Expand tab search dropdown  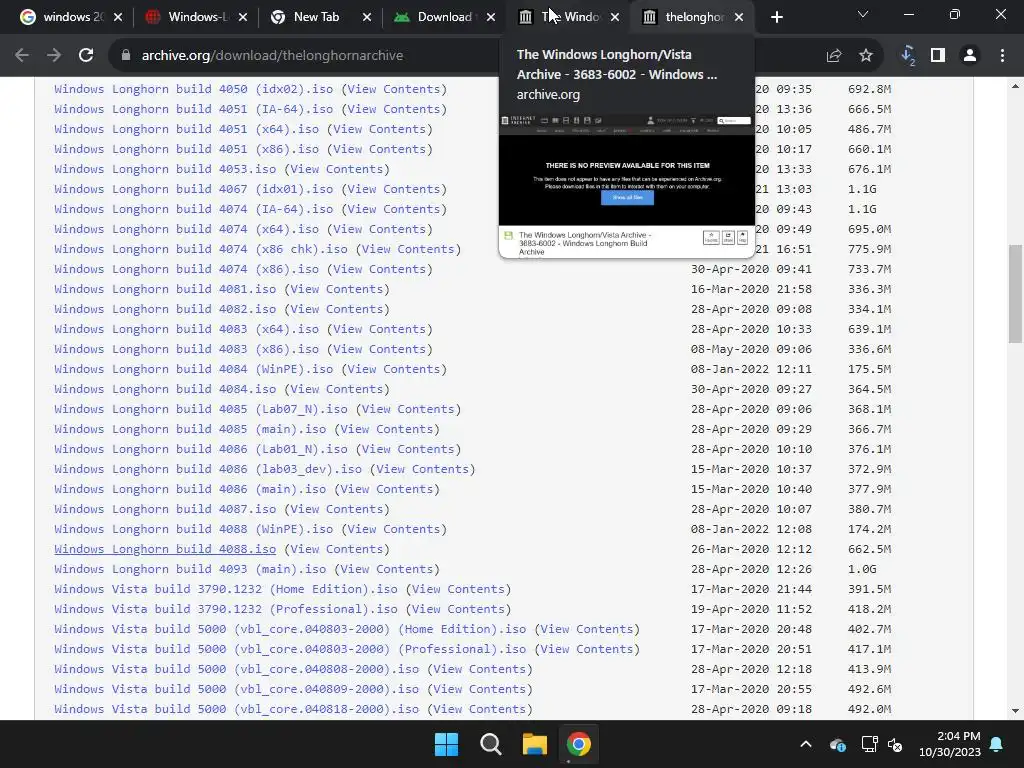(x=863, y=14)
